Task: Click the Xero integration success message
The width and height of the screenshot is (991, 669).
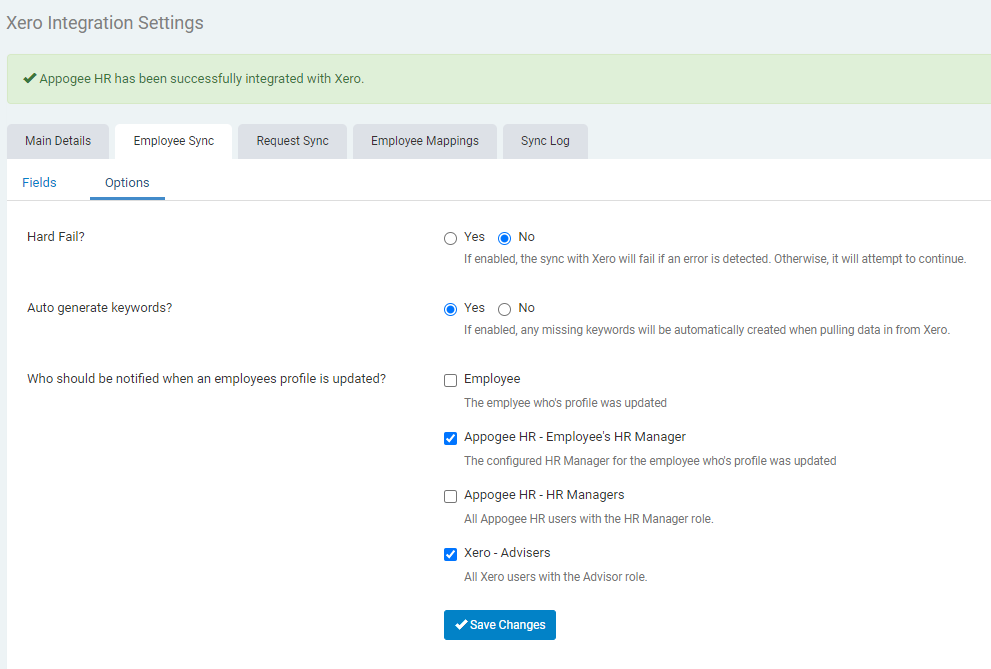Action: (200, 78)
